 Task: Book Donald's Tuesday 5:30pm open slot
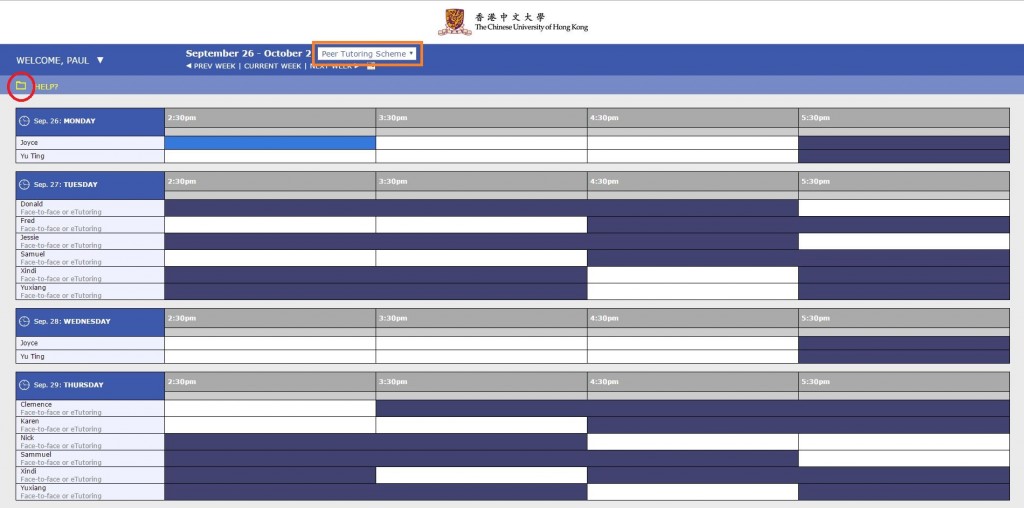coord(904,208)
